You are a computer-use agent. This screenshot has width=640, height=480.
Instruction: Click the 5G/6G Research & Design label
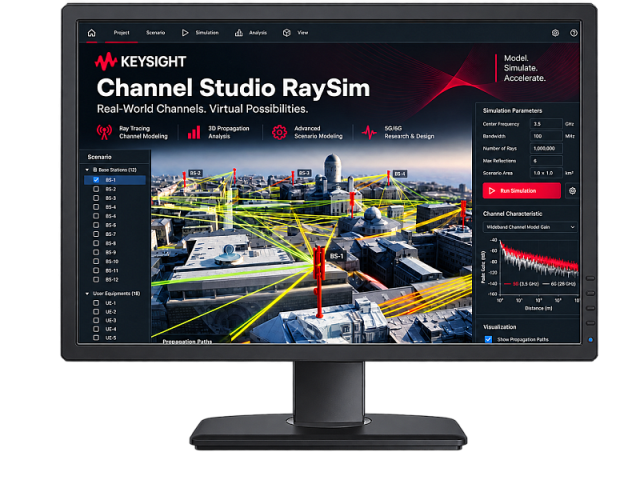409,132
